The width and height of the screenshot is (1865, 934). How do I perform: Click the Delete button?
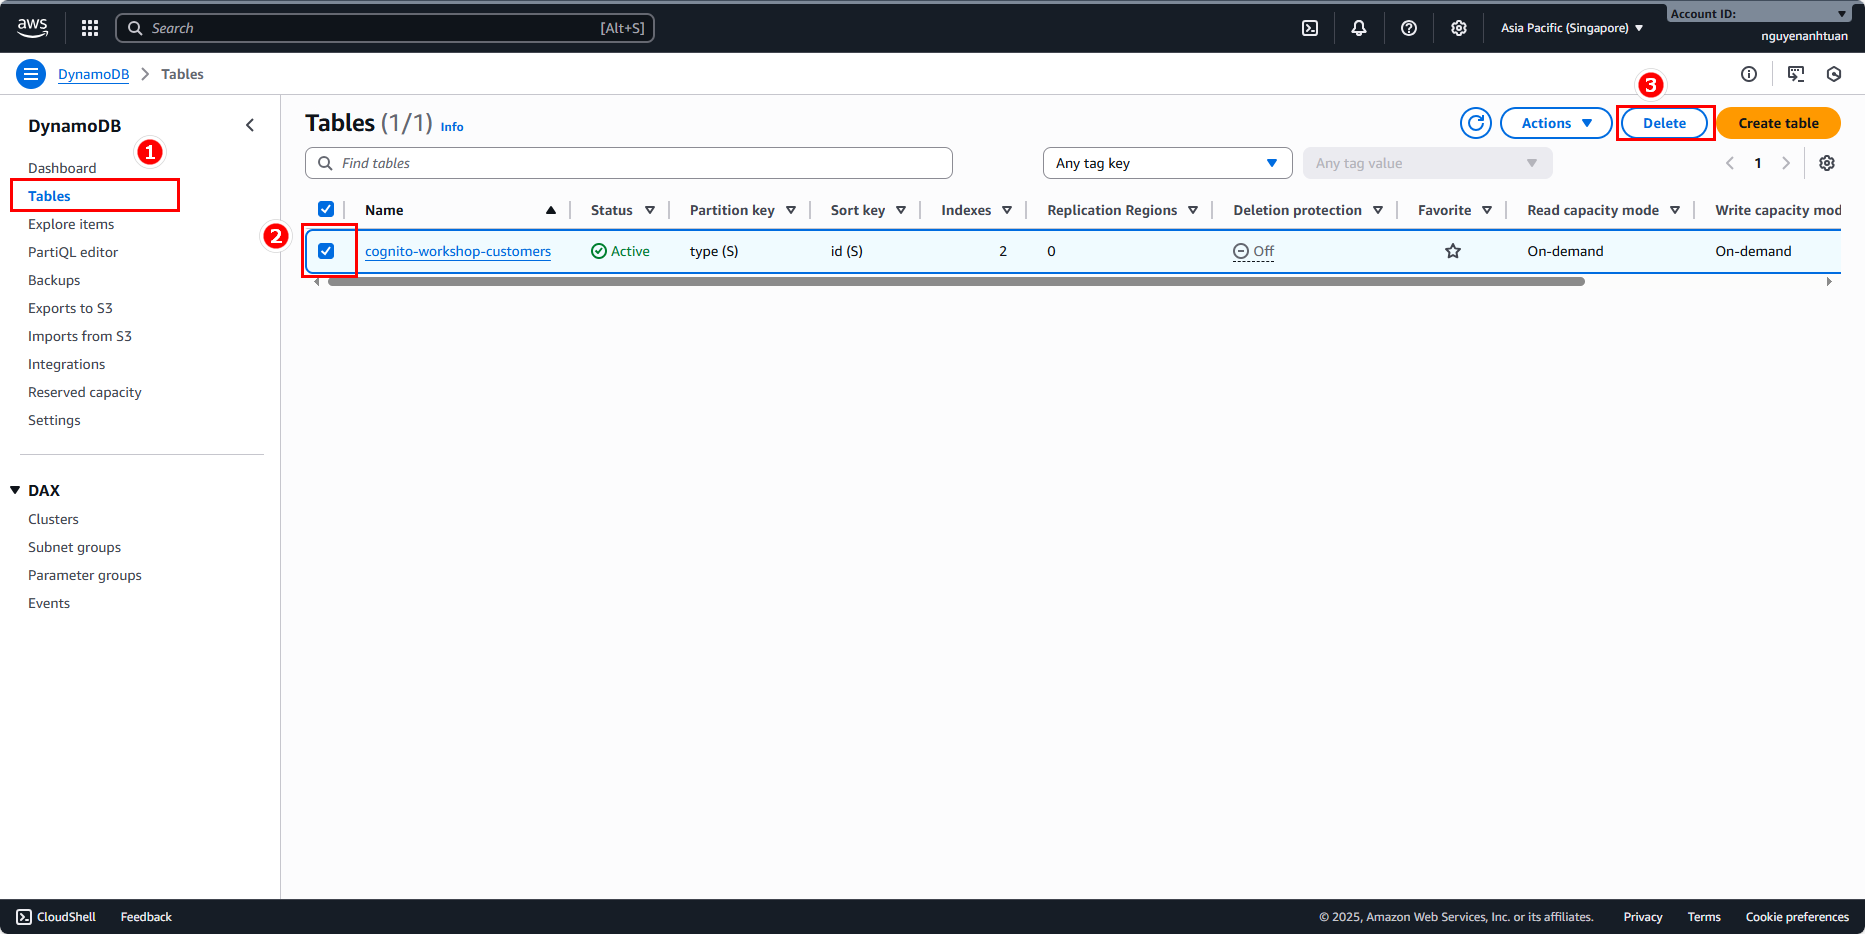click(x=1664, y=123)
